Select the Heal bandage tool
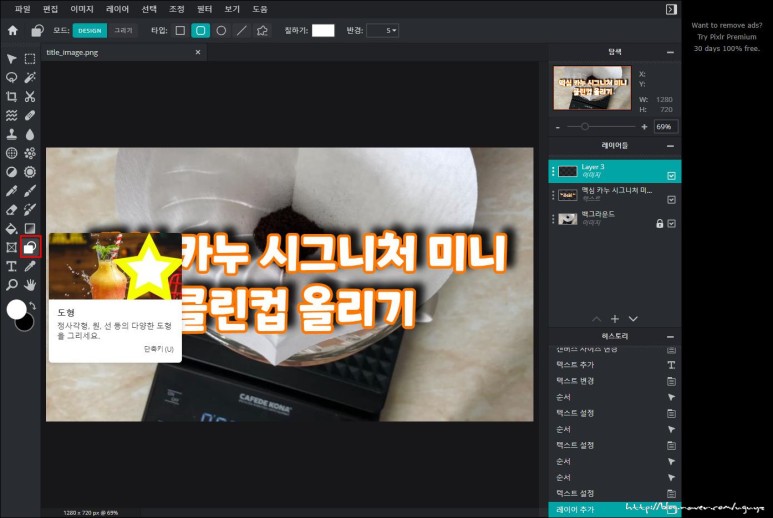 (30, 115)
